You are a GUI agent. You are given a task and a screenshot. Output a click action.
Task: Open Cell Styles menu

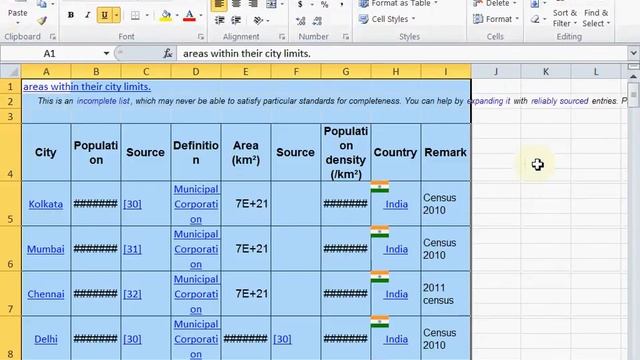point(387,19)
